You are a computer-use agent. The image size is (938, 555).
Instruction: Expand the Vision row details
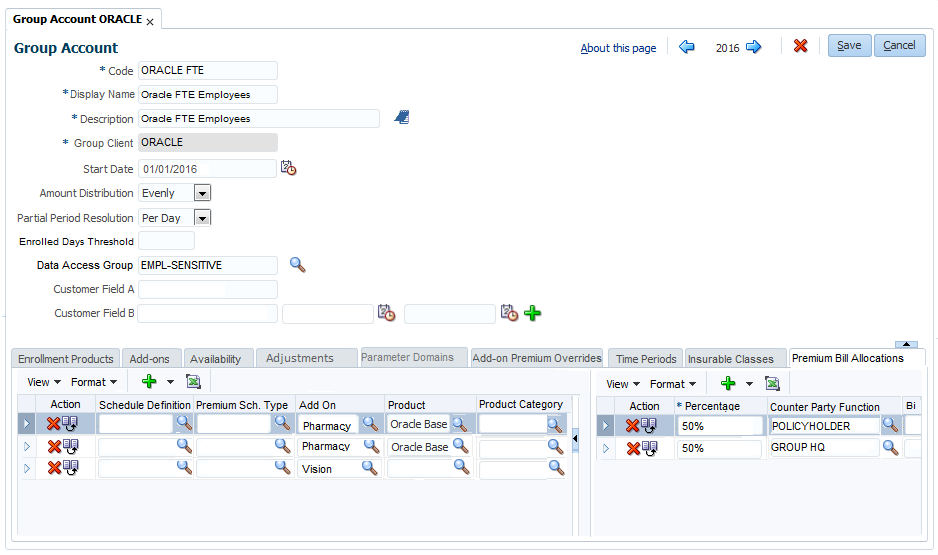point(26,468)
